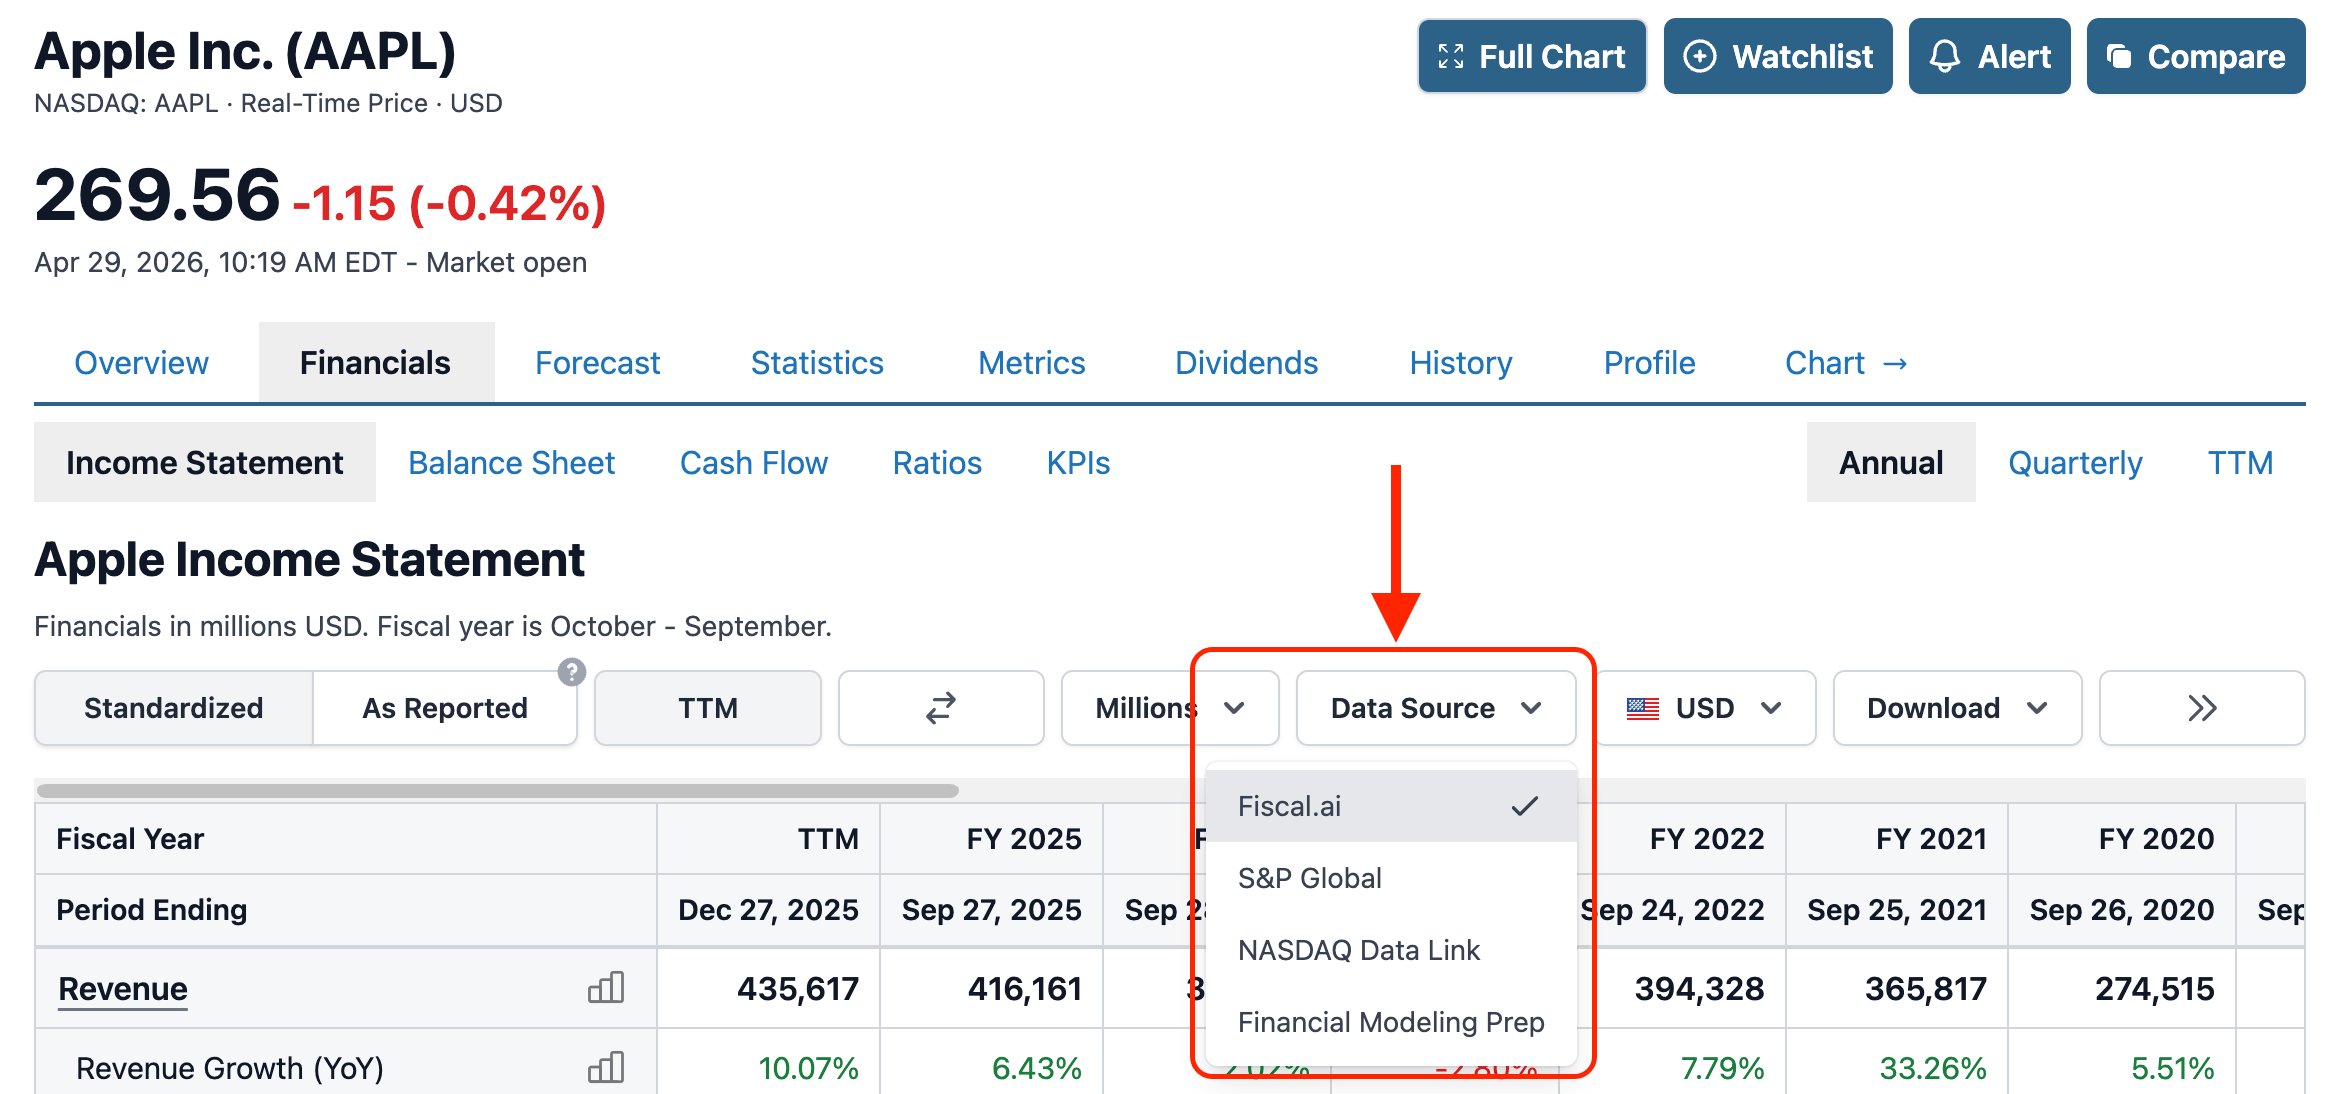
Task: Click the Apple Income Statement heading
Action: 310,560
